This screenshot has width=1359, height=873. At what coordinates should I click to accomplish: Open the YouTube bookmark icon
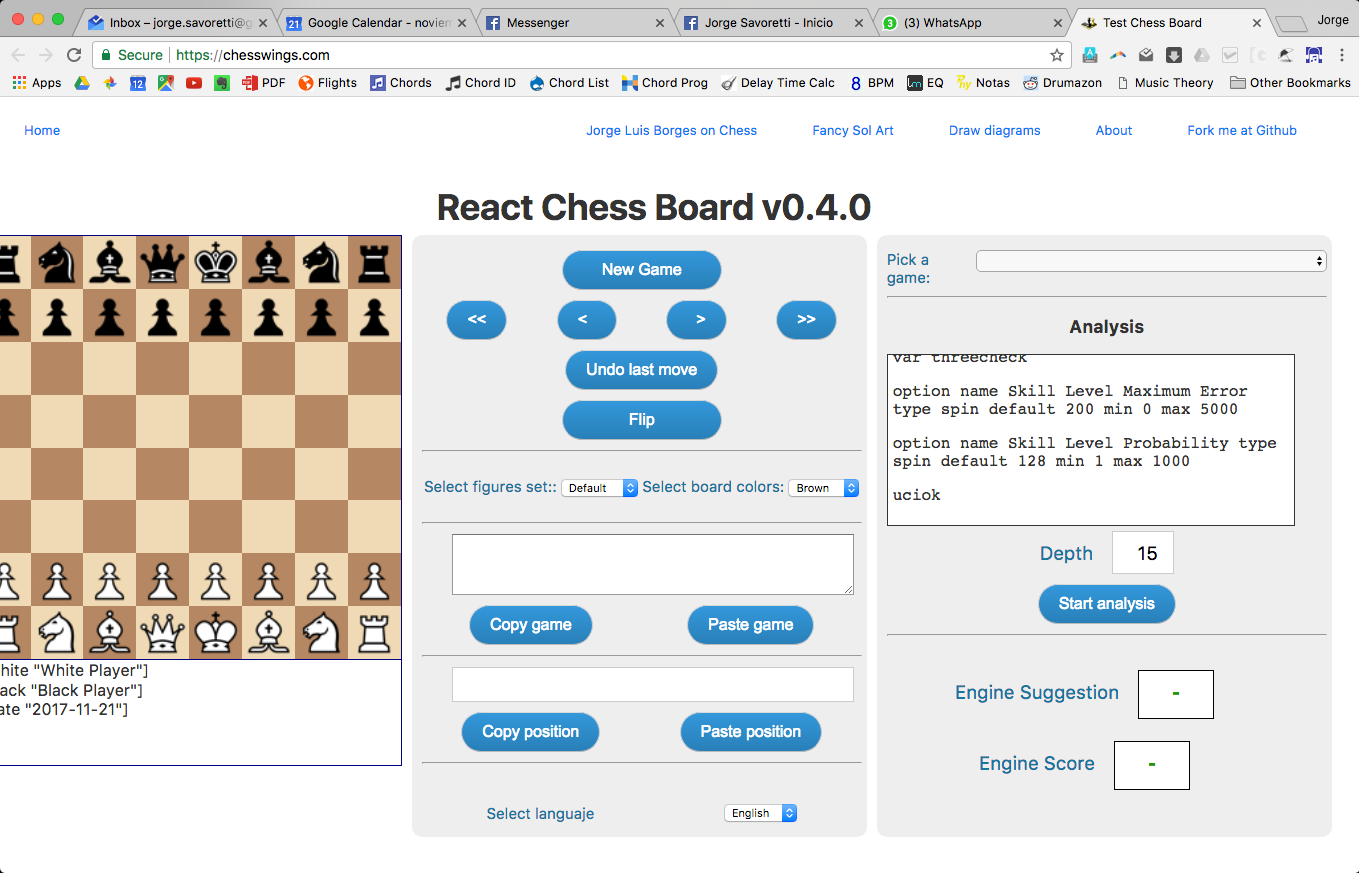click(193, 83)
